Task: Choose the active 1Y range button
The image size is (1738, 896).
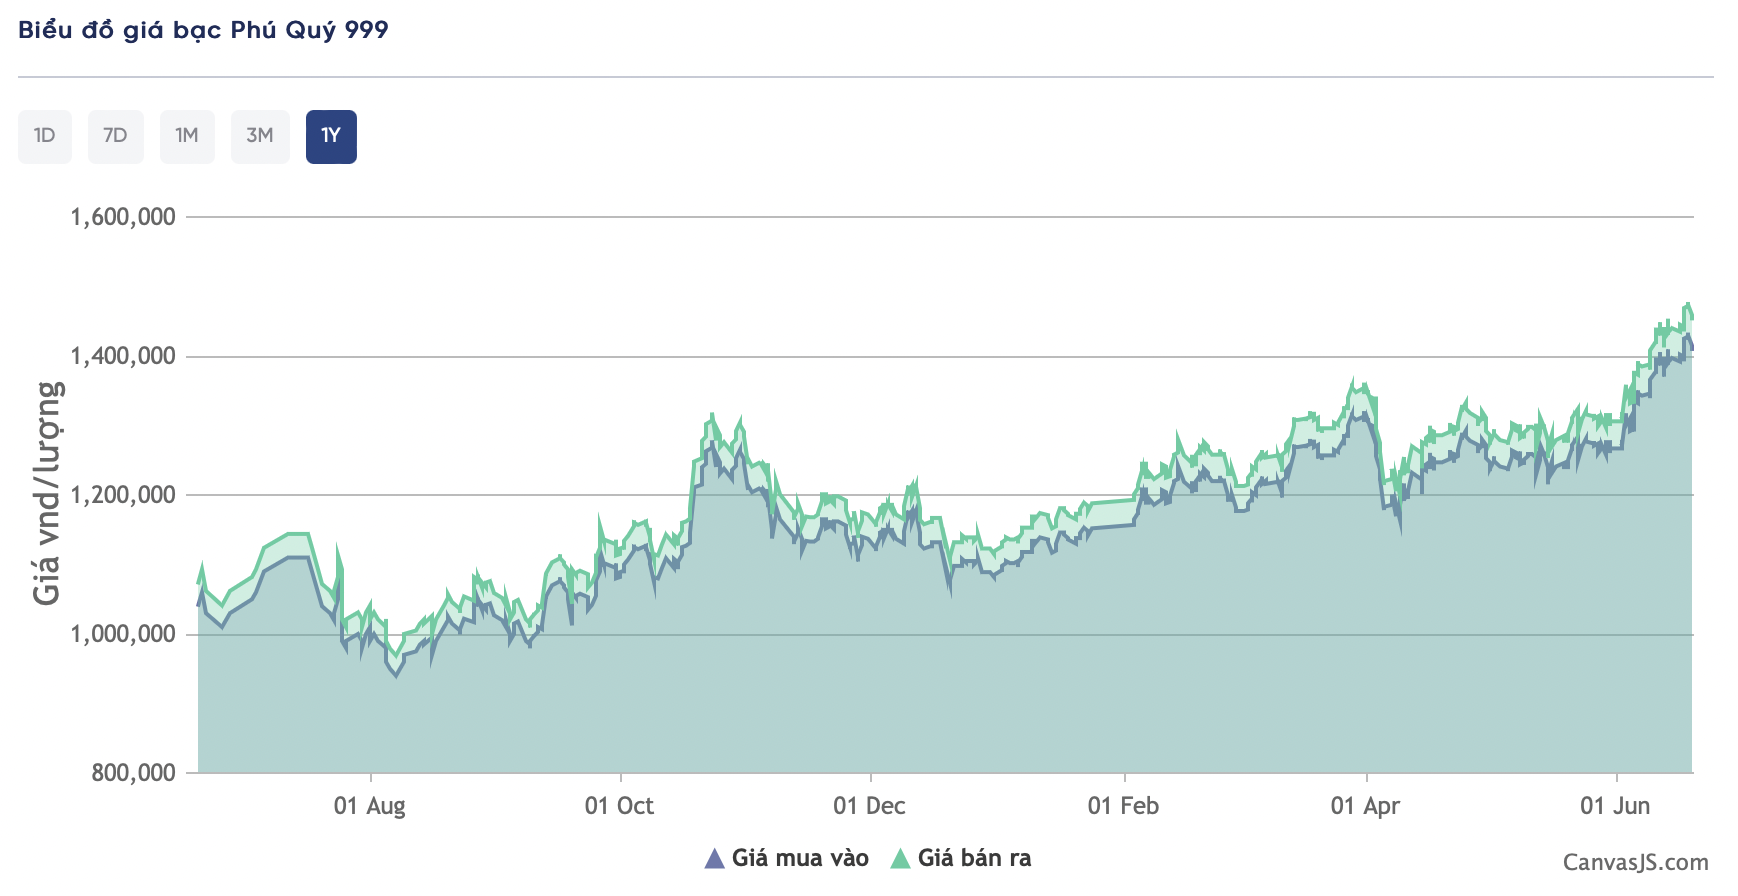Action: point(331,136)
